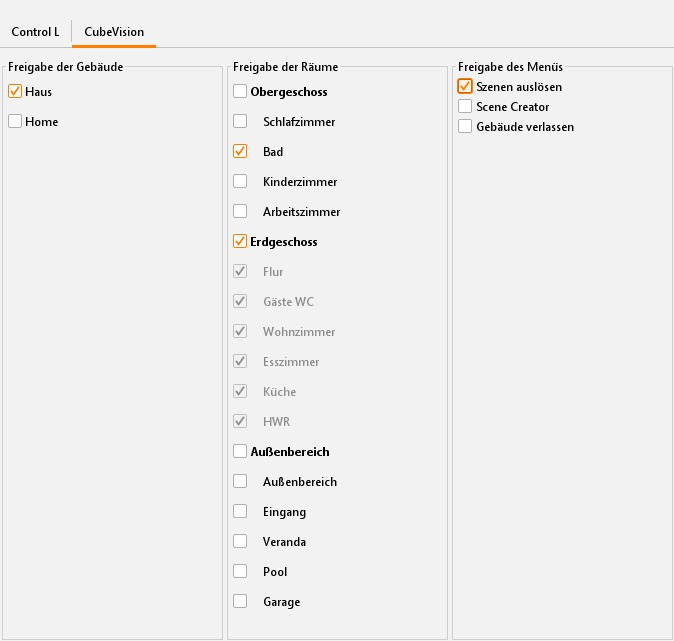Enable the Eingang room checkbox
Image resolution: width=674 pixels, height=641 pixels.
(240, 512)
